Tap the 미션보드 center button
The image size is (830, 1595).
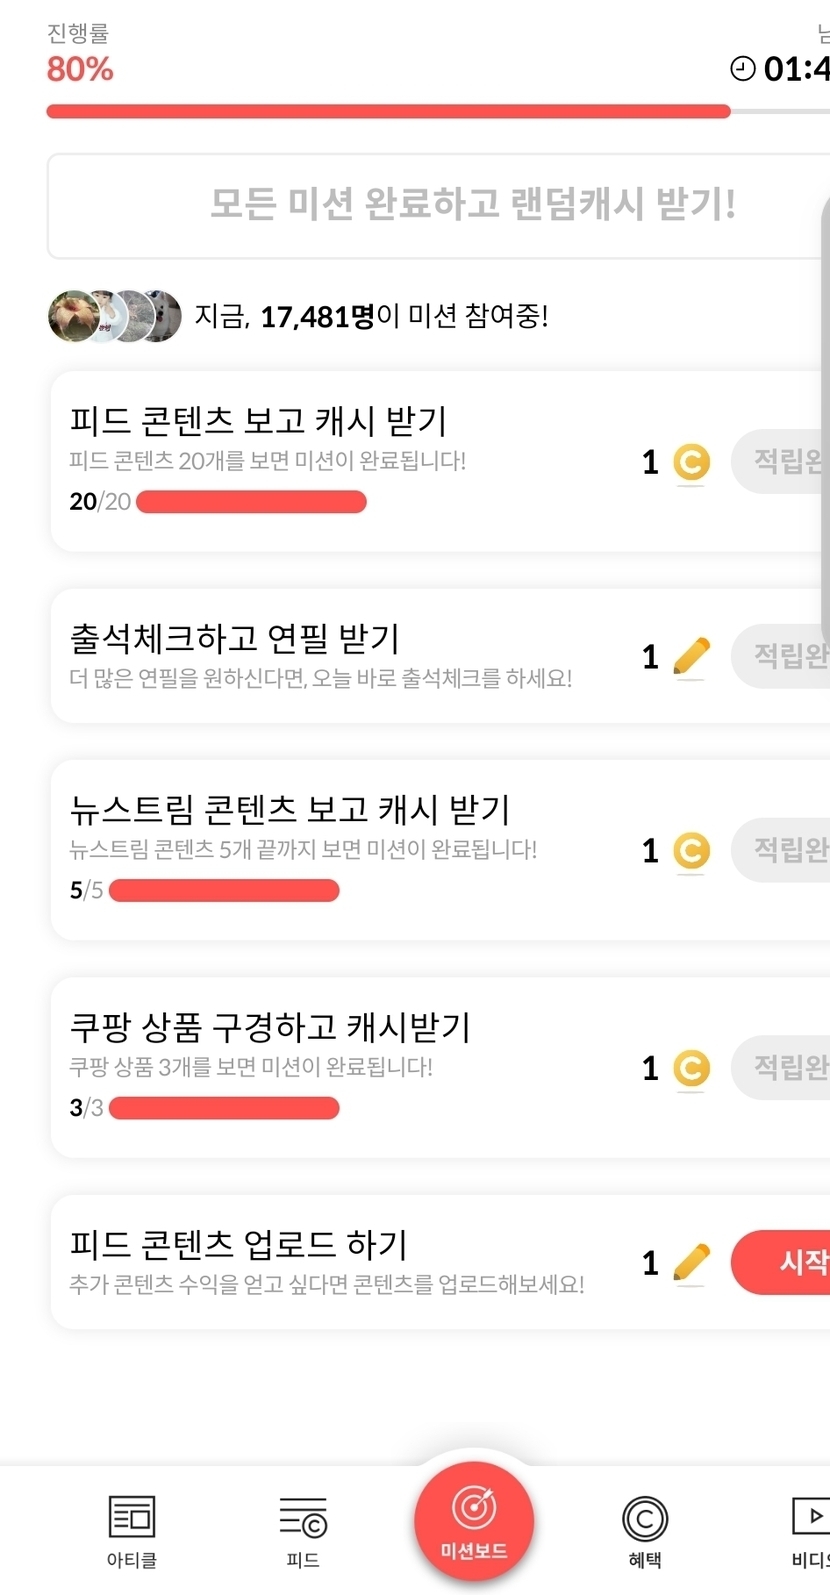click(x=474, y=1520)
